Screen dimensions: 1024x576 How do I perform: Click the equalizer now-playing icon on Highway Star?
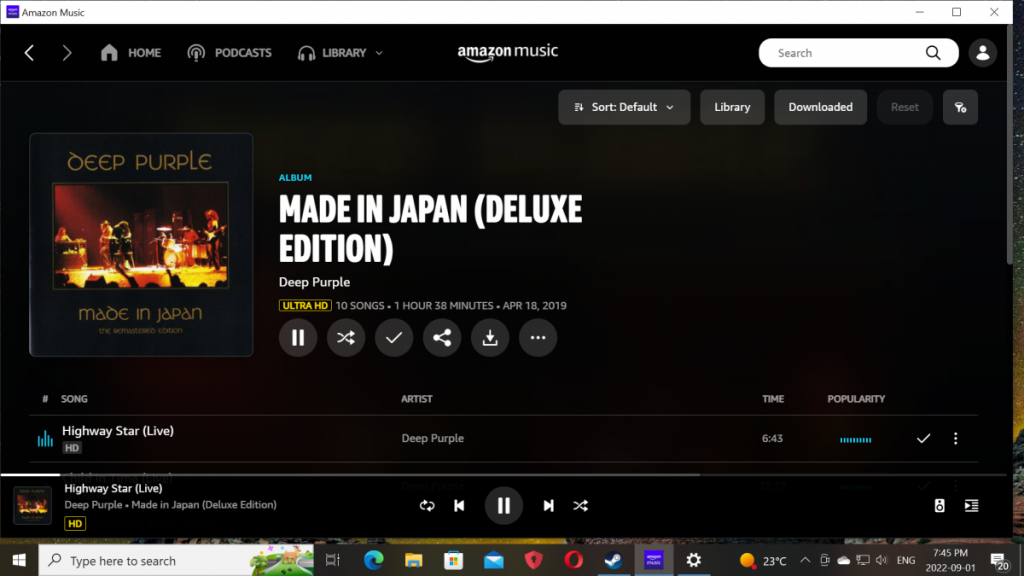[45, 438]
